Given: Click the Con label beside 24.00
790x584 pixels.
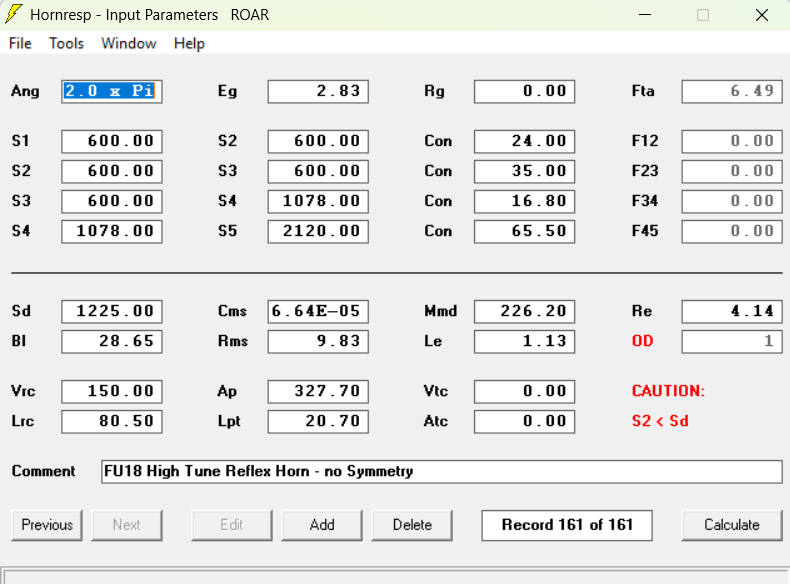Looking at the screenshot, I should 438,141.
